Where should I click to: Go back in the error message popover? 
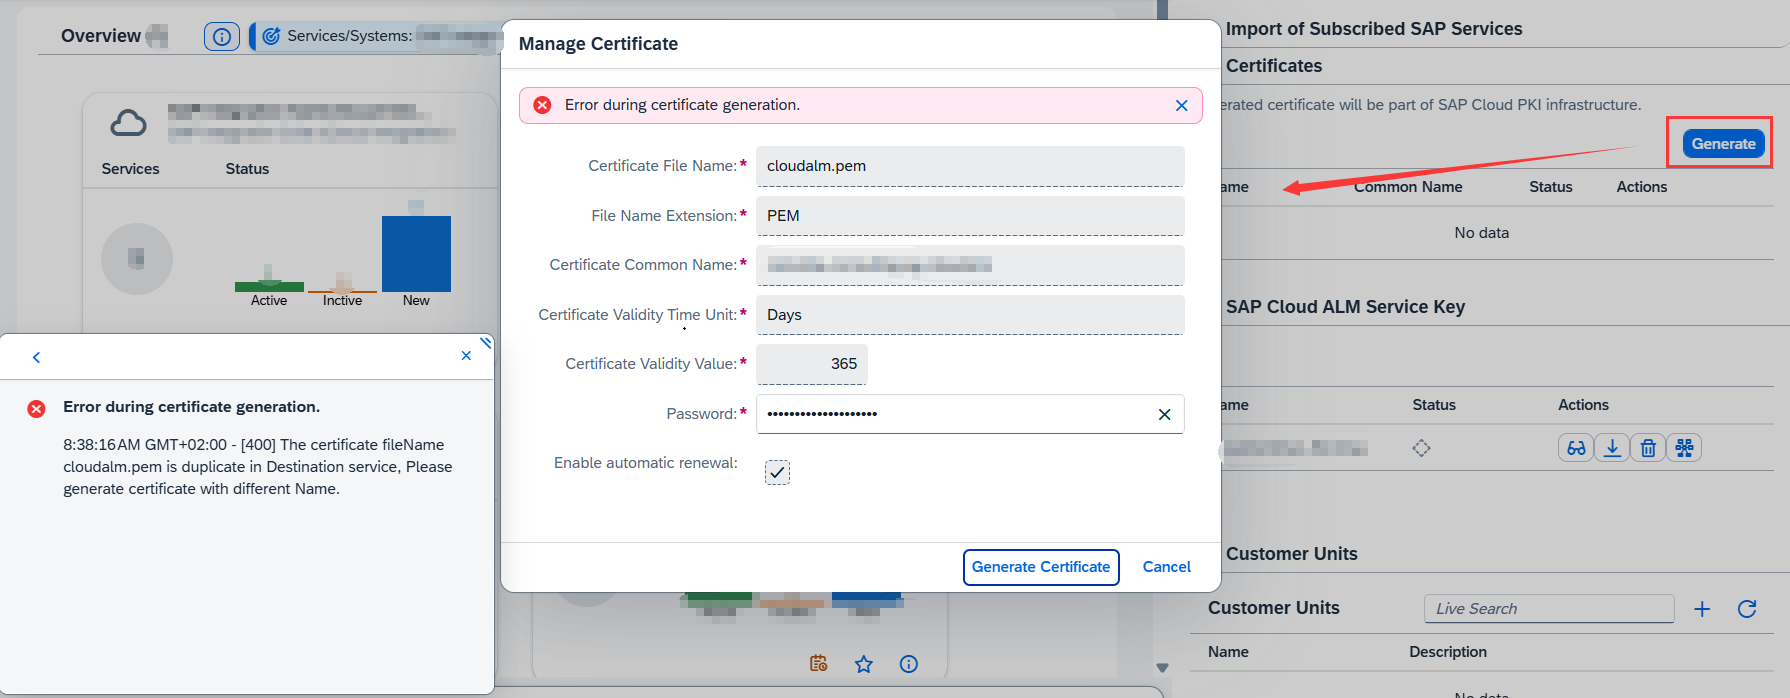coord(37,357)
